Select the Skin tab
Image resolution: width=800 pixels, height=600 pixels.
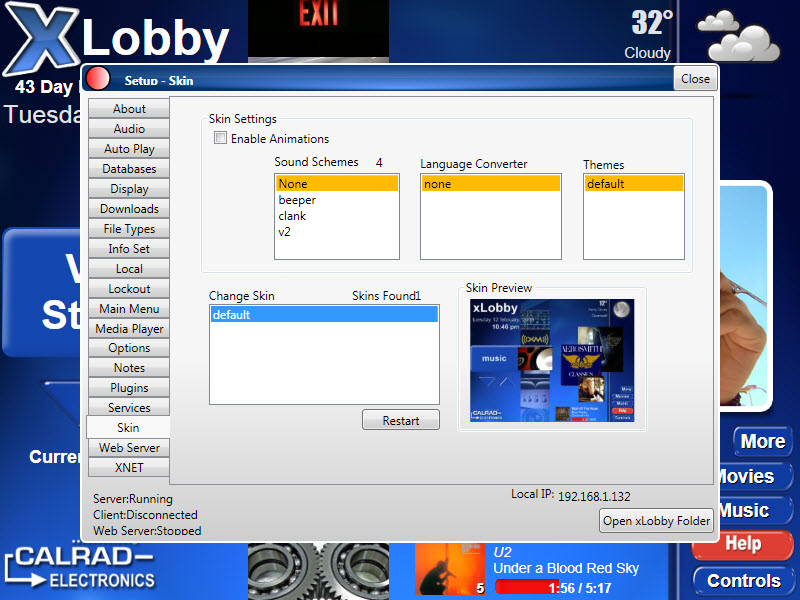coord(128,428)
